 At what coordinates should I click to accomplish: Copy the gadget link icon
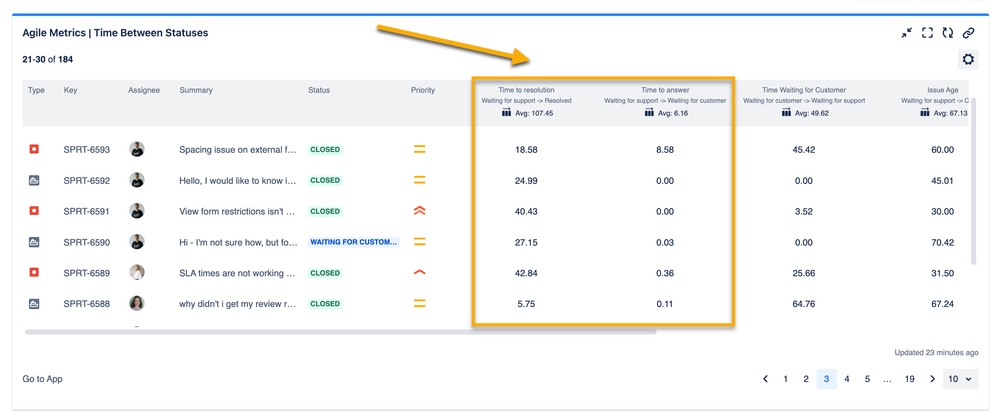(968, 32)
